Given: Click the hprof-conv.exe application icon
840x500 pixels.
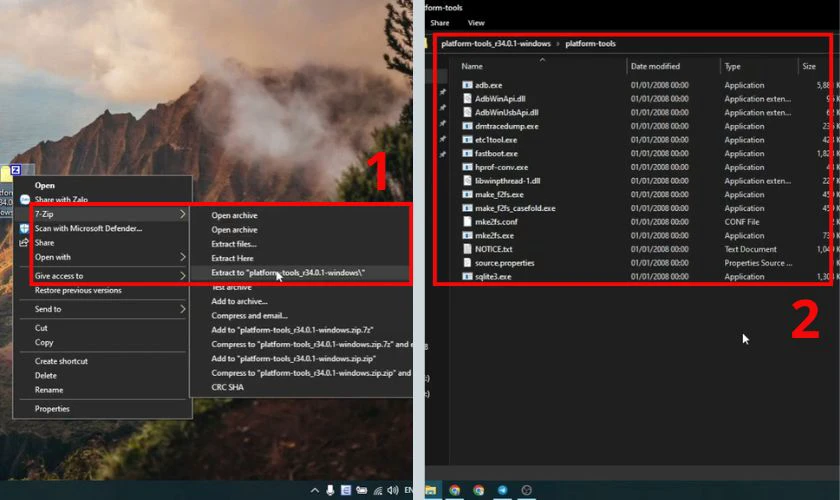Looking at the screenshot, I should coord(467,167).
